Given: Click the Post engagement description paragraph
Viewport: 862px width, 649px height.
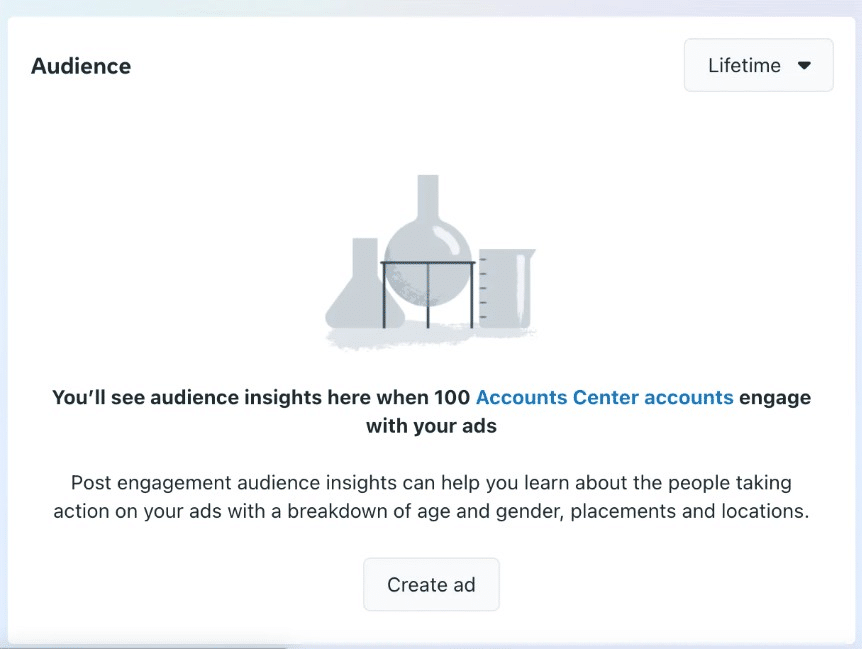Looking at the screenshot, I should click(431, 497).
